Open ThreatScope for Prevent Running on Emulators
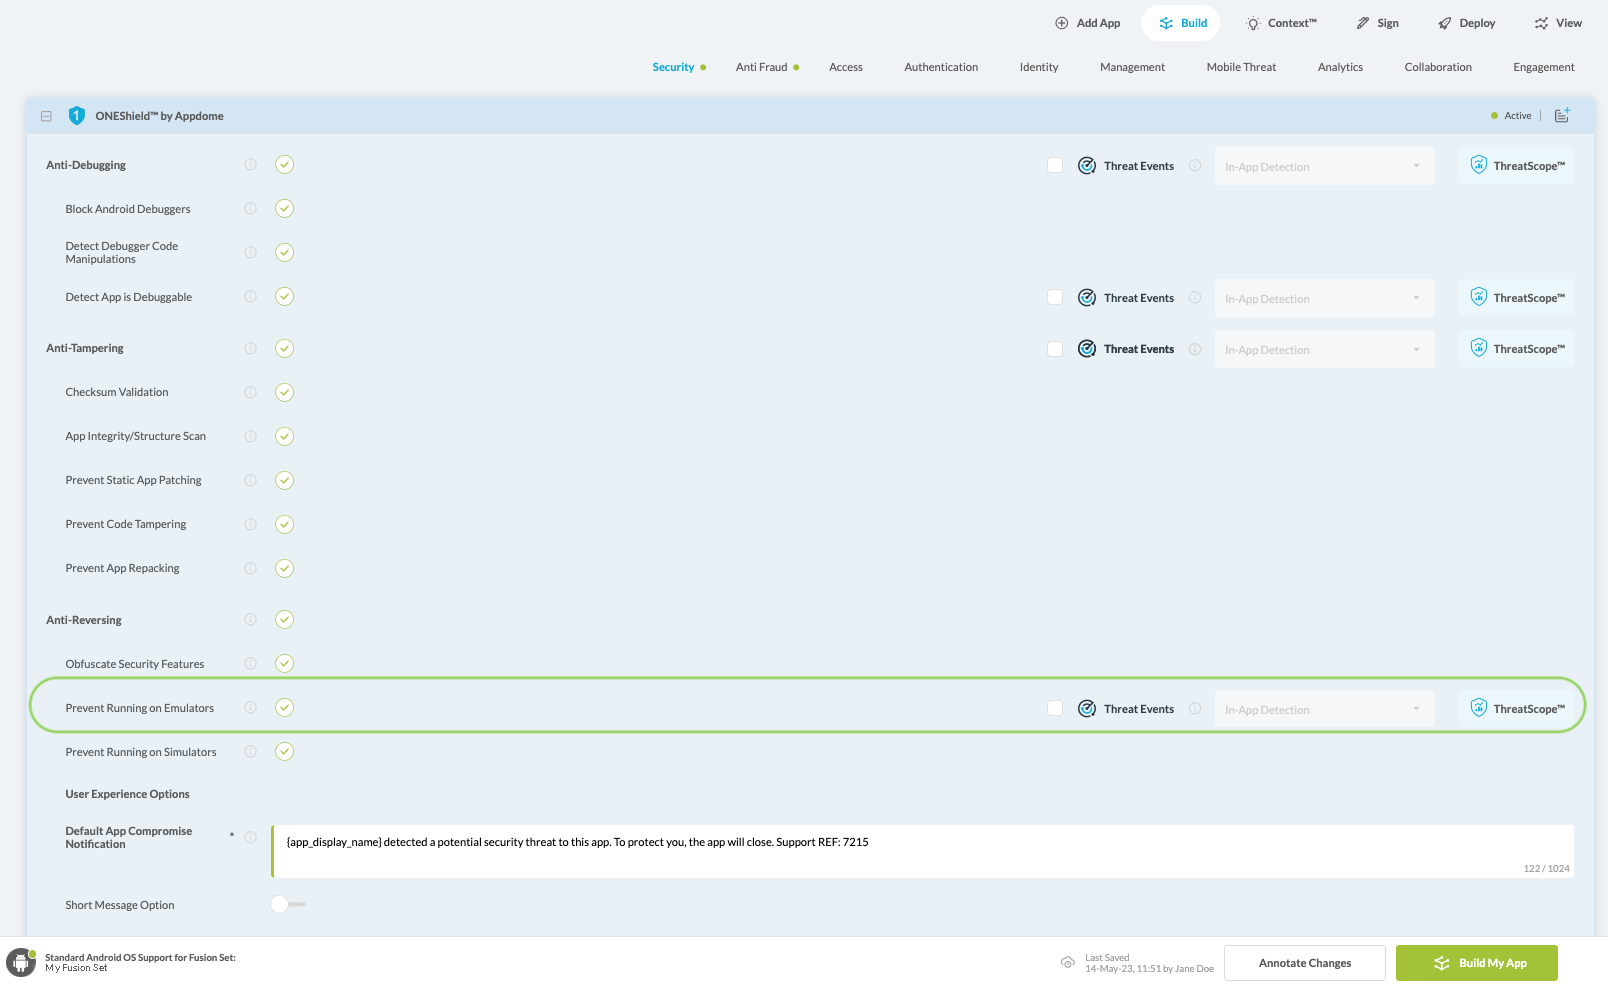The width and height of the screenshot is (1608, 985). coord(1517,709)
